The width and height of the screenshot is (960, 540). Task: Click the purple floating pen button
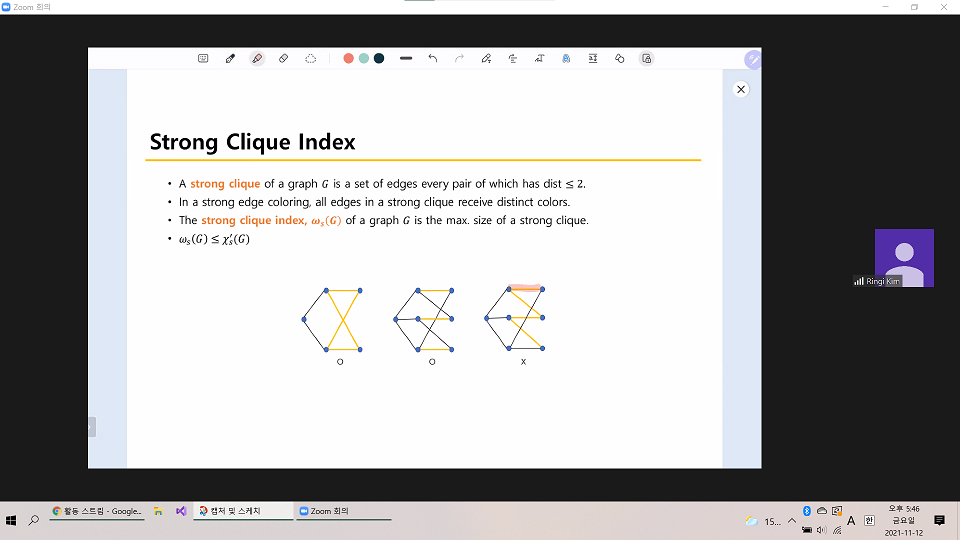pos(753,60)
